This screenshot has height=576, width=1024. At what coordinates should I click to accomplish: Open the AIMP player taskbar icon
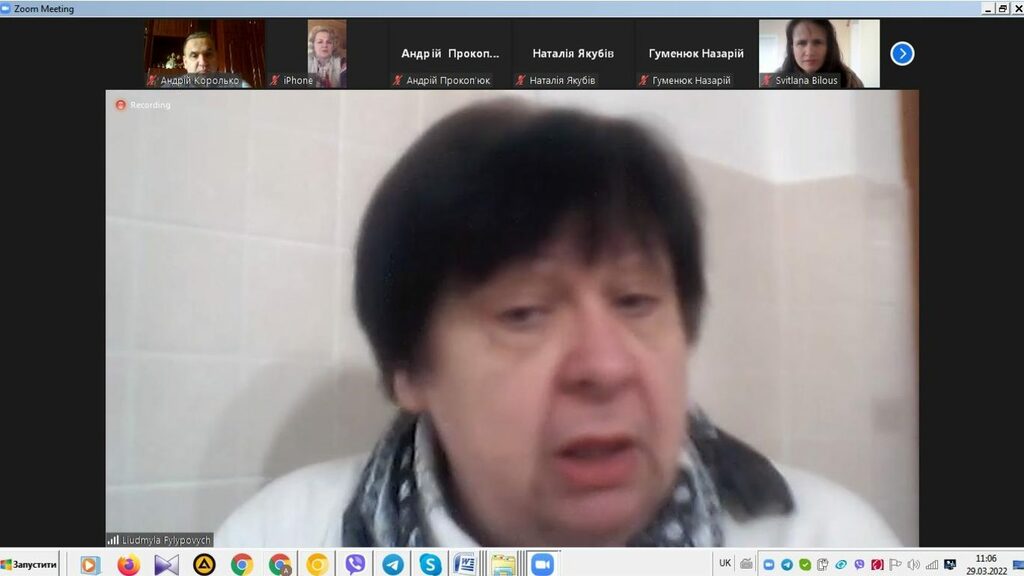[x=204, y=564]
